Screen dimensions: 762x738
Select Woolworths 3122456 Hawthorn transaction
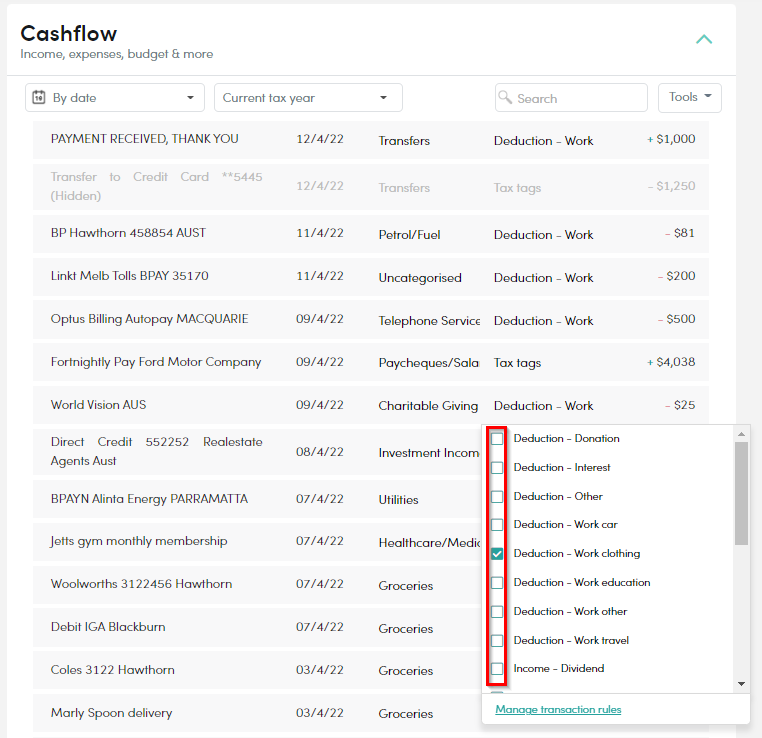[141, 584]
